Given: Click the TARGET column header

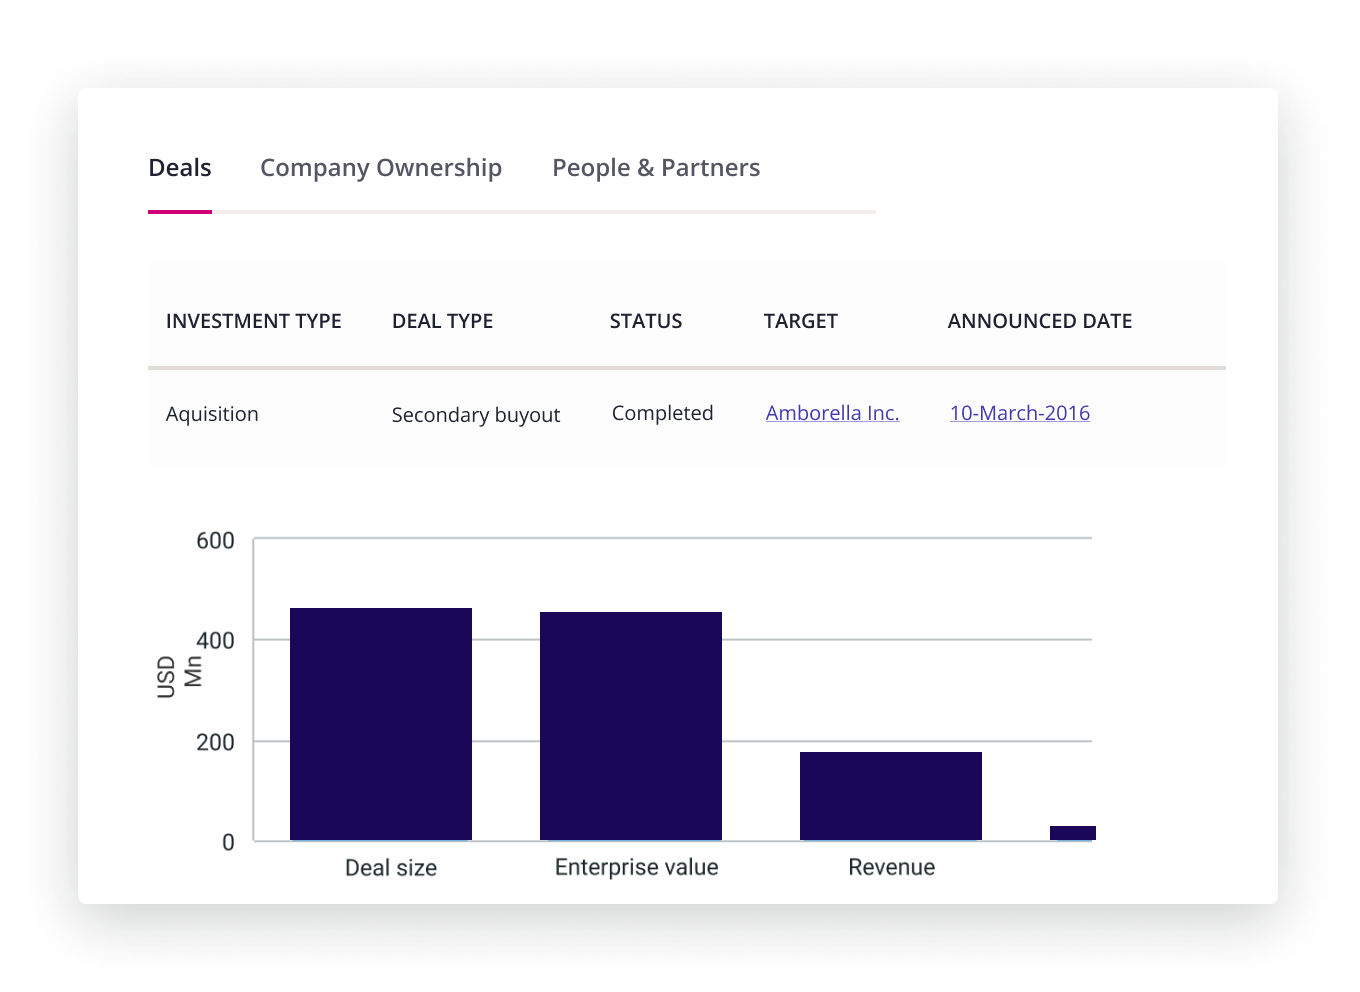Looking at the screenshot, I should pos(800,320).
